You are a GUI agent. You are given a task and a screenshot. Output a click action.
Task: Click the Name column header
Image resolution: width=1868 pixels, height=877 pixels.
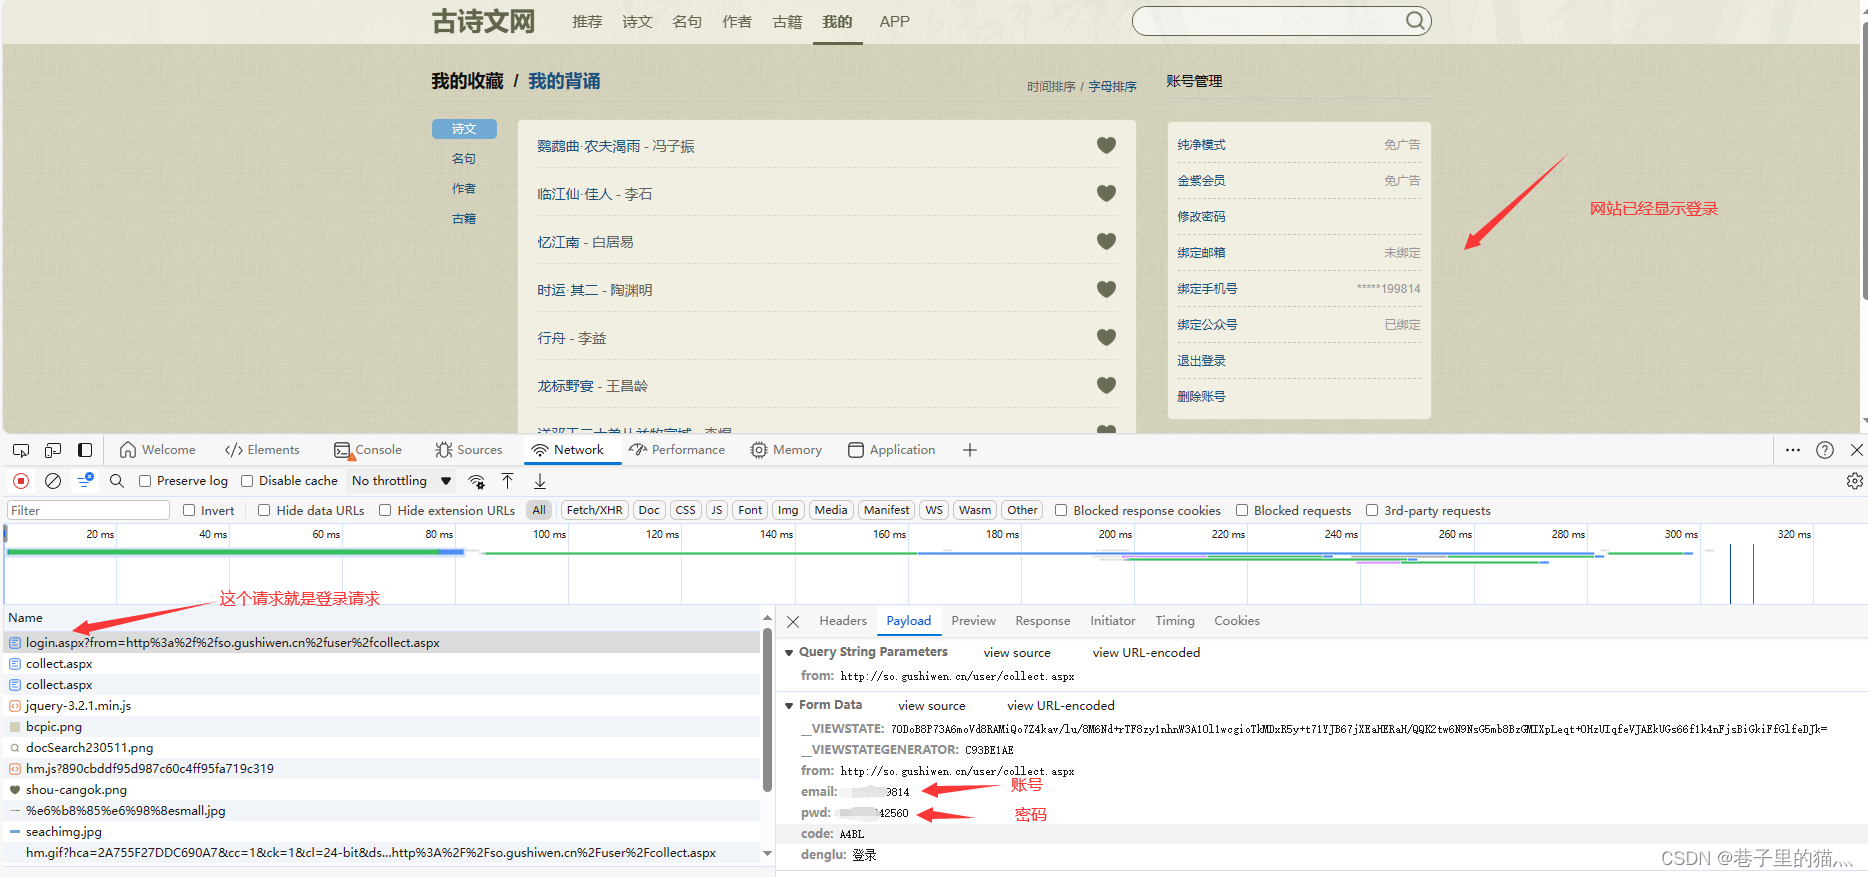pyautogui.click(x=26, y=618)
